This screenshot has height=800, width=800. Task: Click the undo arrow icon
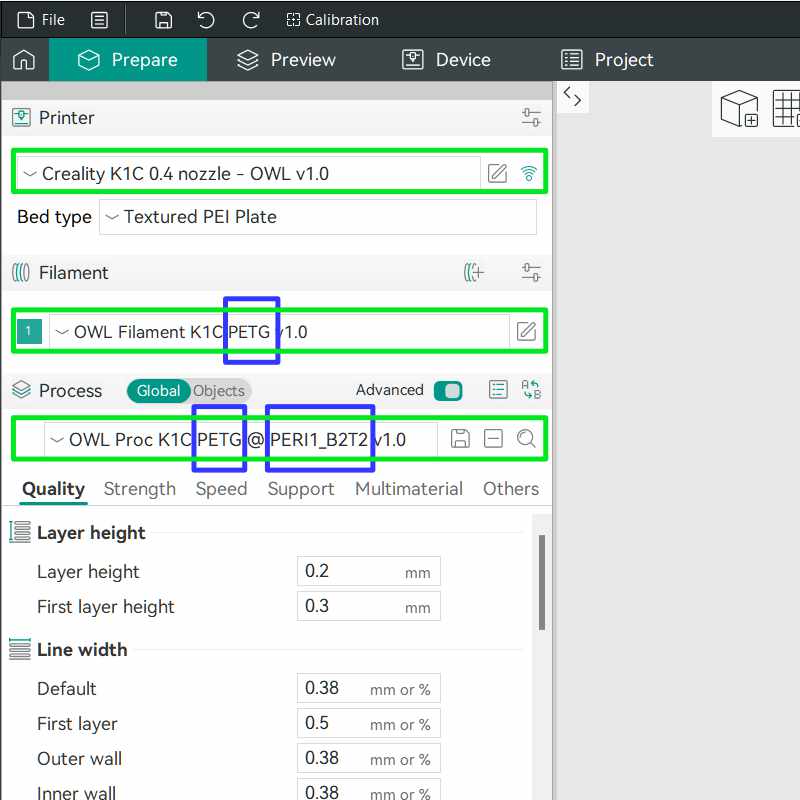(x=206, y=20)
